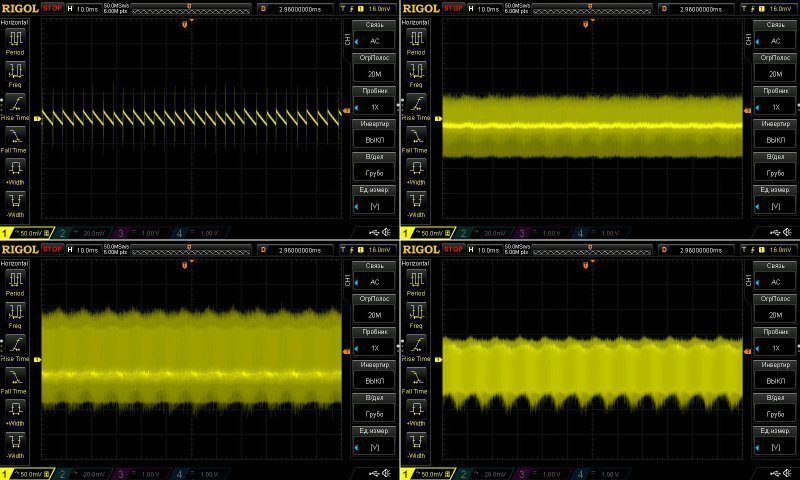Open Ед.измер. [V] units selector in the scalloped-envelope capture
Image resolution: width=800 pixels, height=480 pixels.
[x=774, y=445]
